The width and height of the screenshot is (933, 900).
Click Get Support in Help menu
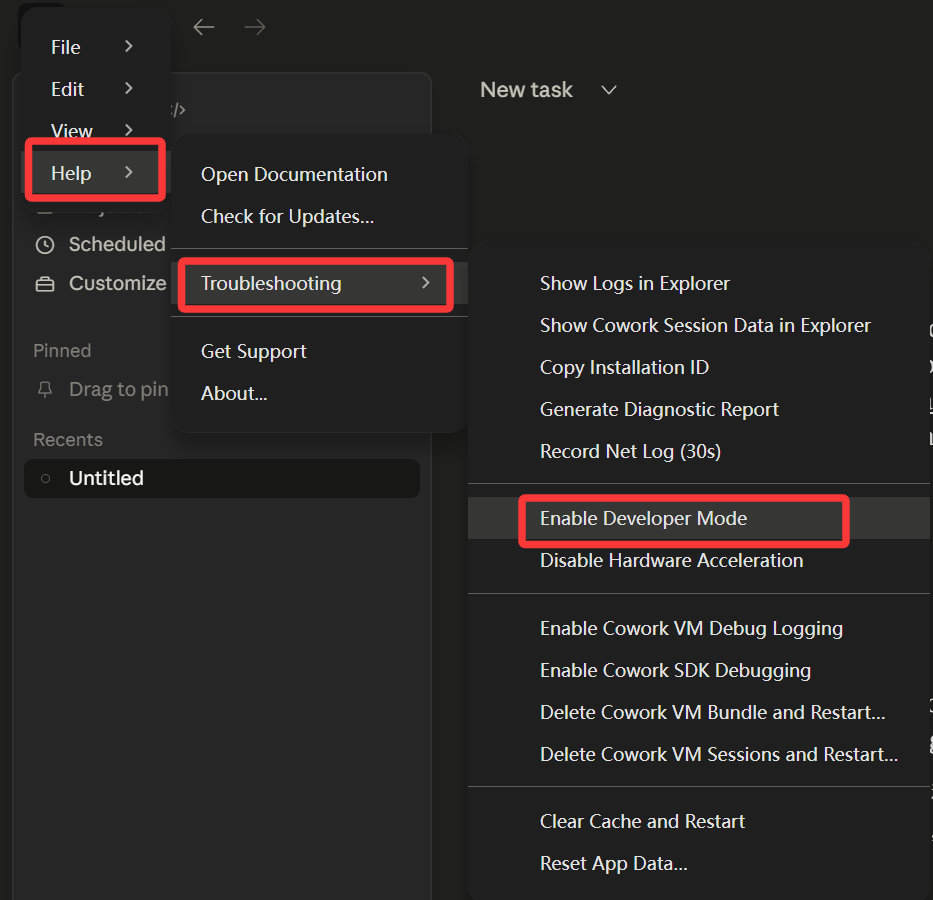point(254,352)
